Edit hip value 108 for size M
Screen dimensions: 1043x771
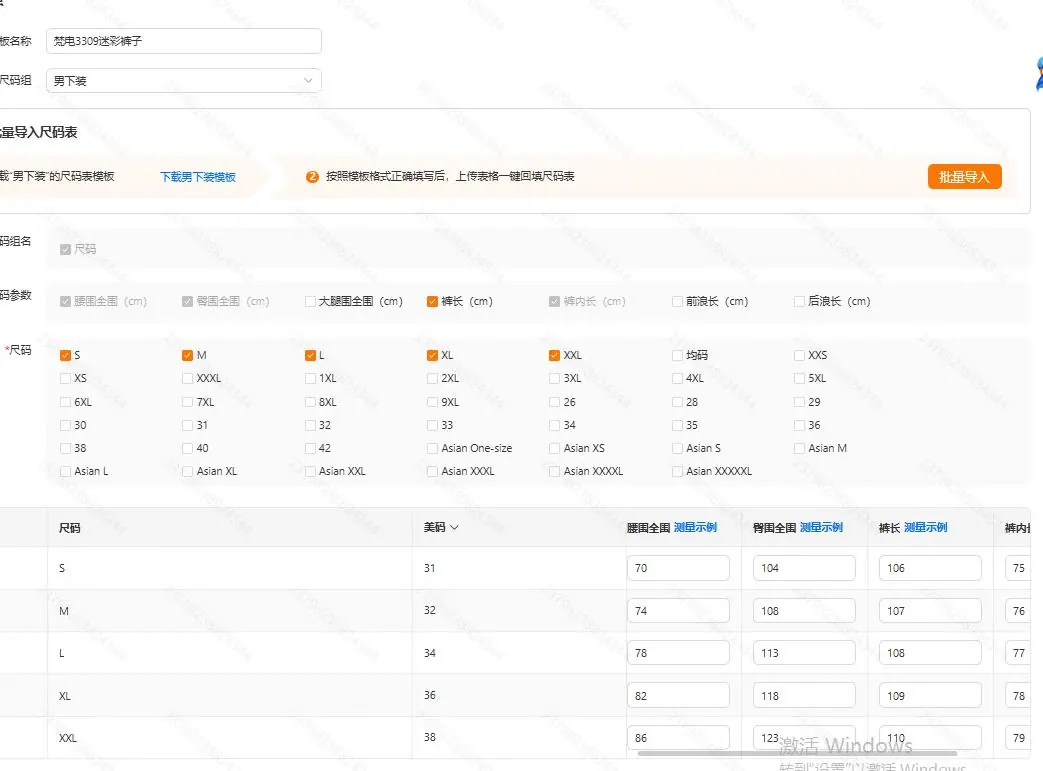tap(804, 611)
